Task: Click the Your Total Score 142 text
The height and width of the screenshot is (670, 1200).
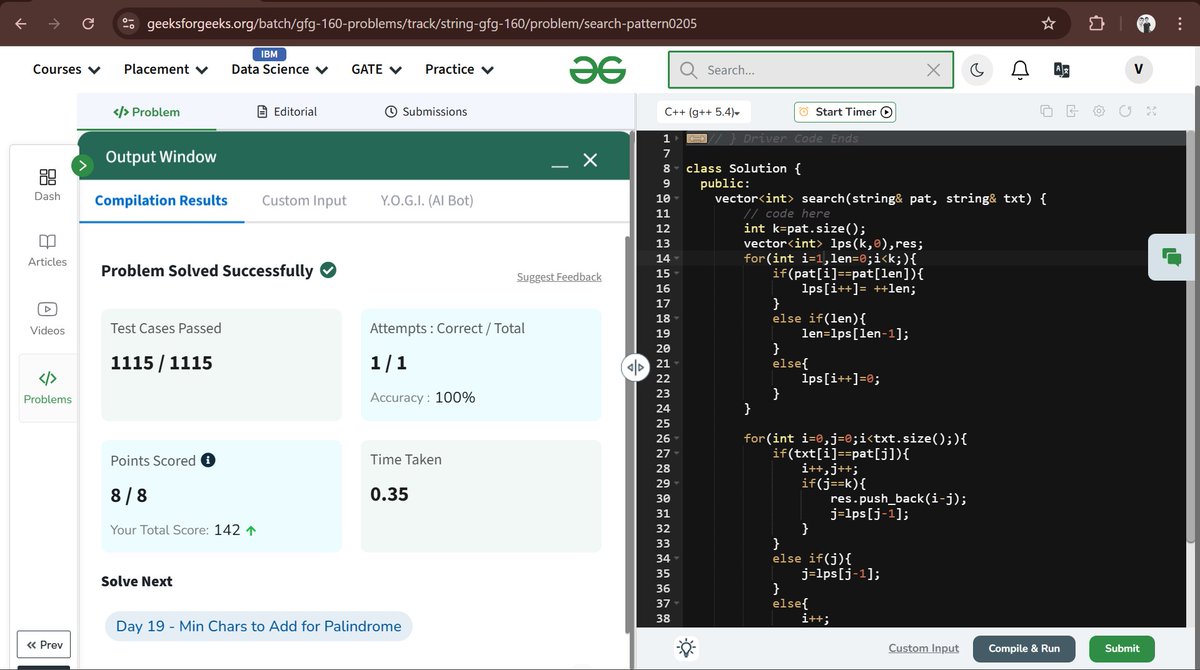Action: click(x=183, y=530)
